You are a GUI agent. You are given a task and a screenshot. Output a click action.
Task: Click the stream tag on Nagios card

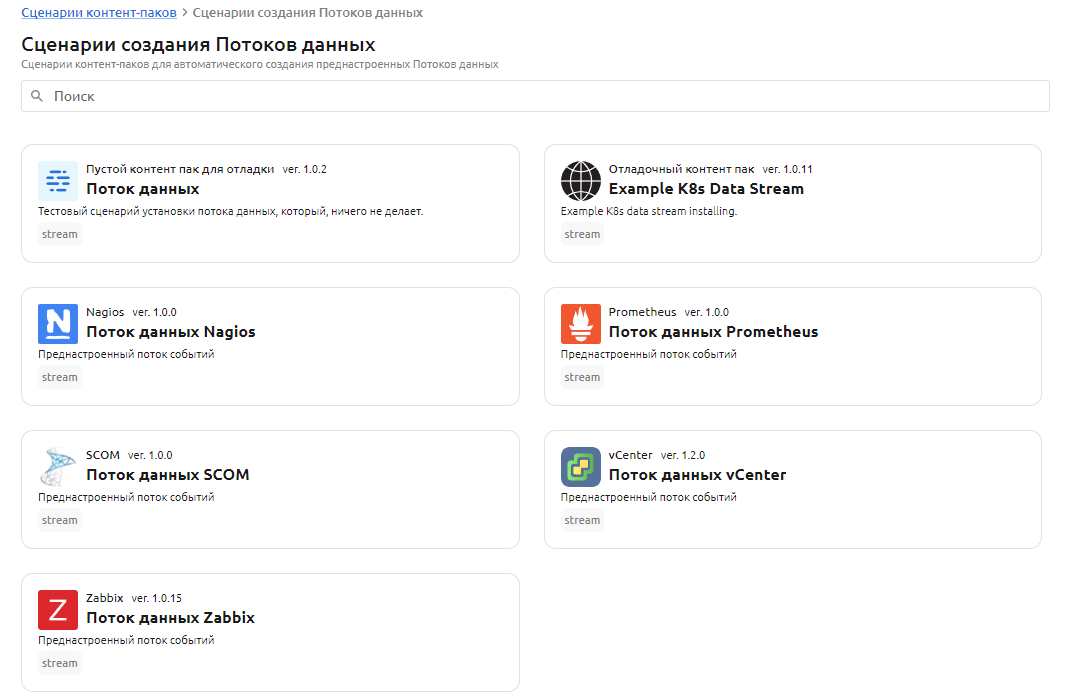pyautogui.click(x=60, y=377)
